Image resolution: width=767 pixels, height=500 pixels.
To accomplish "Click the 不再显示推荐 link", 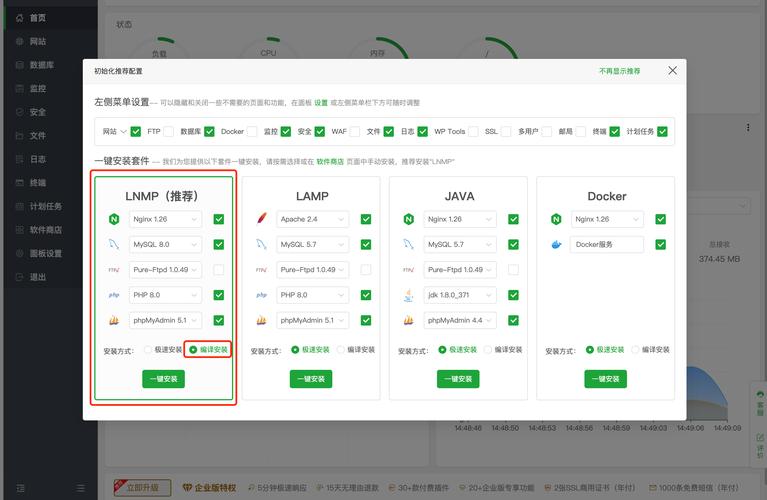I will tap(619, 71).
